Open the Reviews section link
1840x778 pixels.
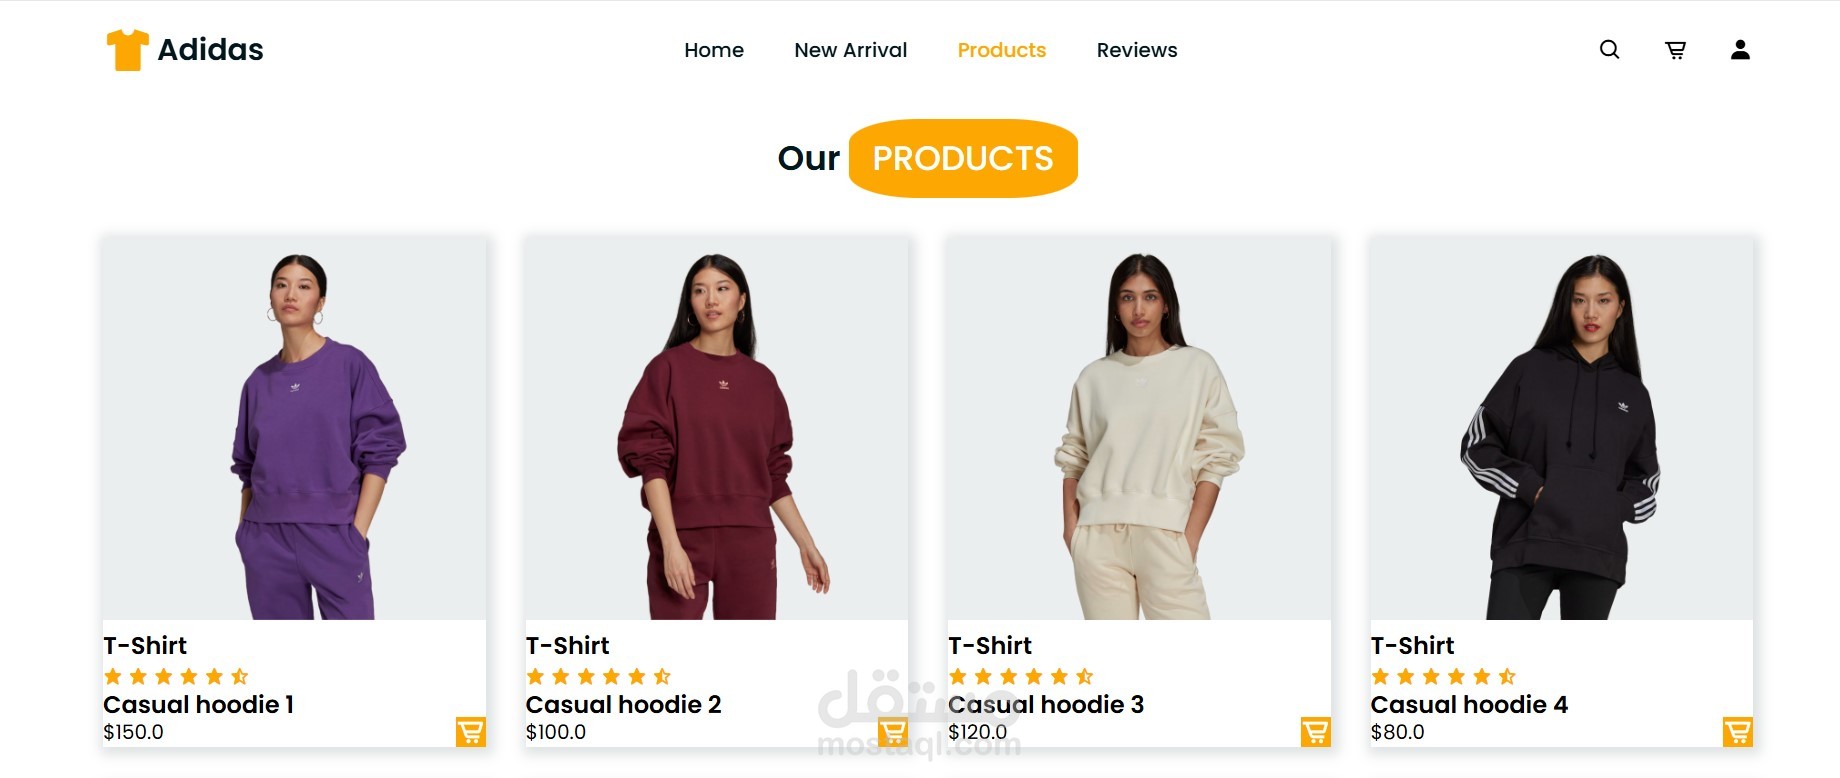click(1137, 50)
